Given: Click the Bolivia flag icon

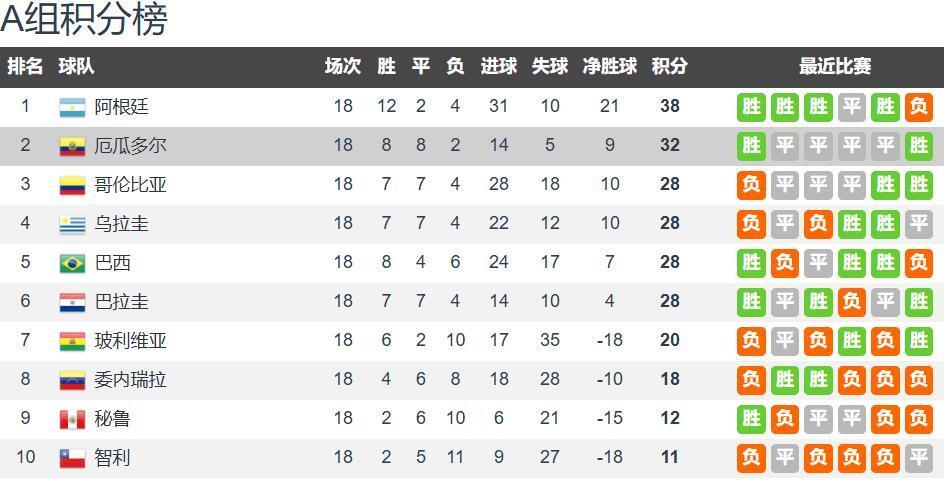Looking at the screenshot, I should coord(72,341).
